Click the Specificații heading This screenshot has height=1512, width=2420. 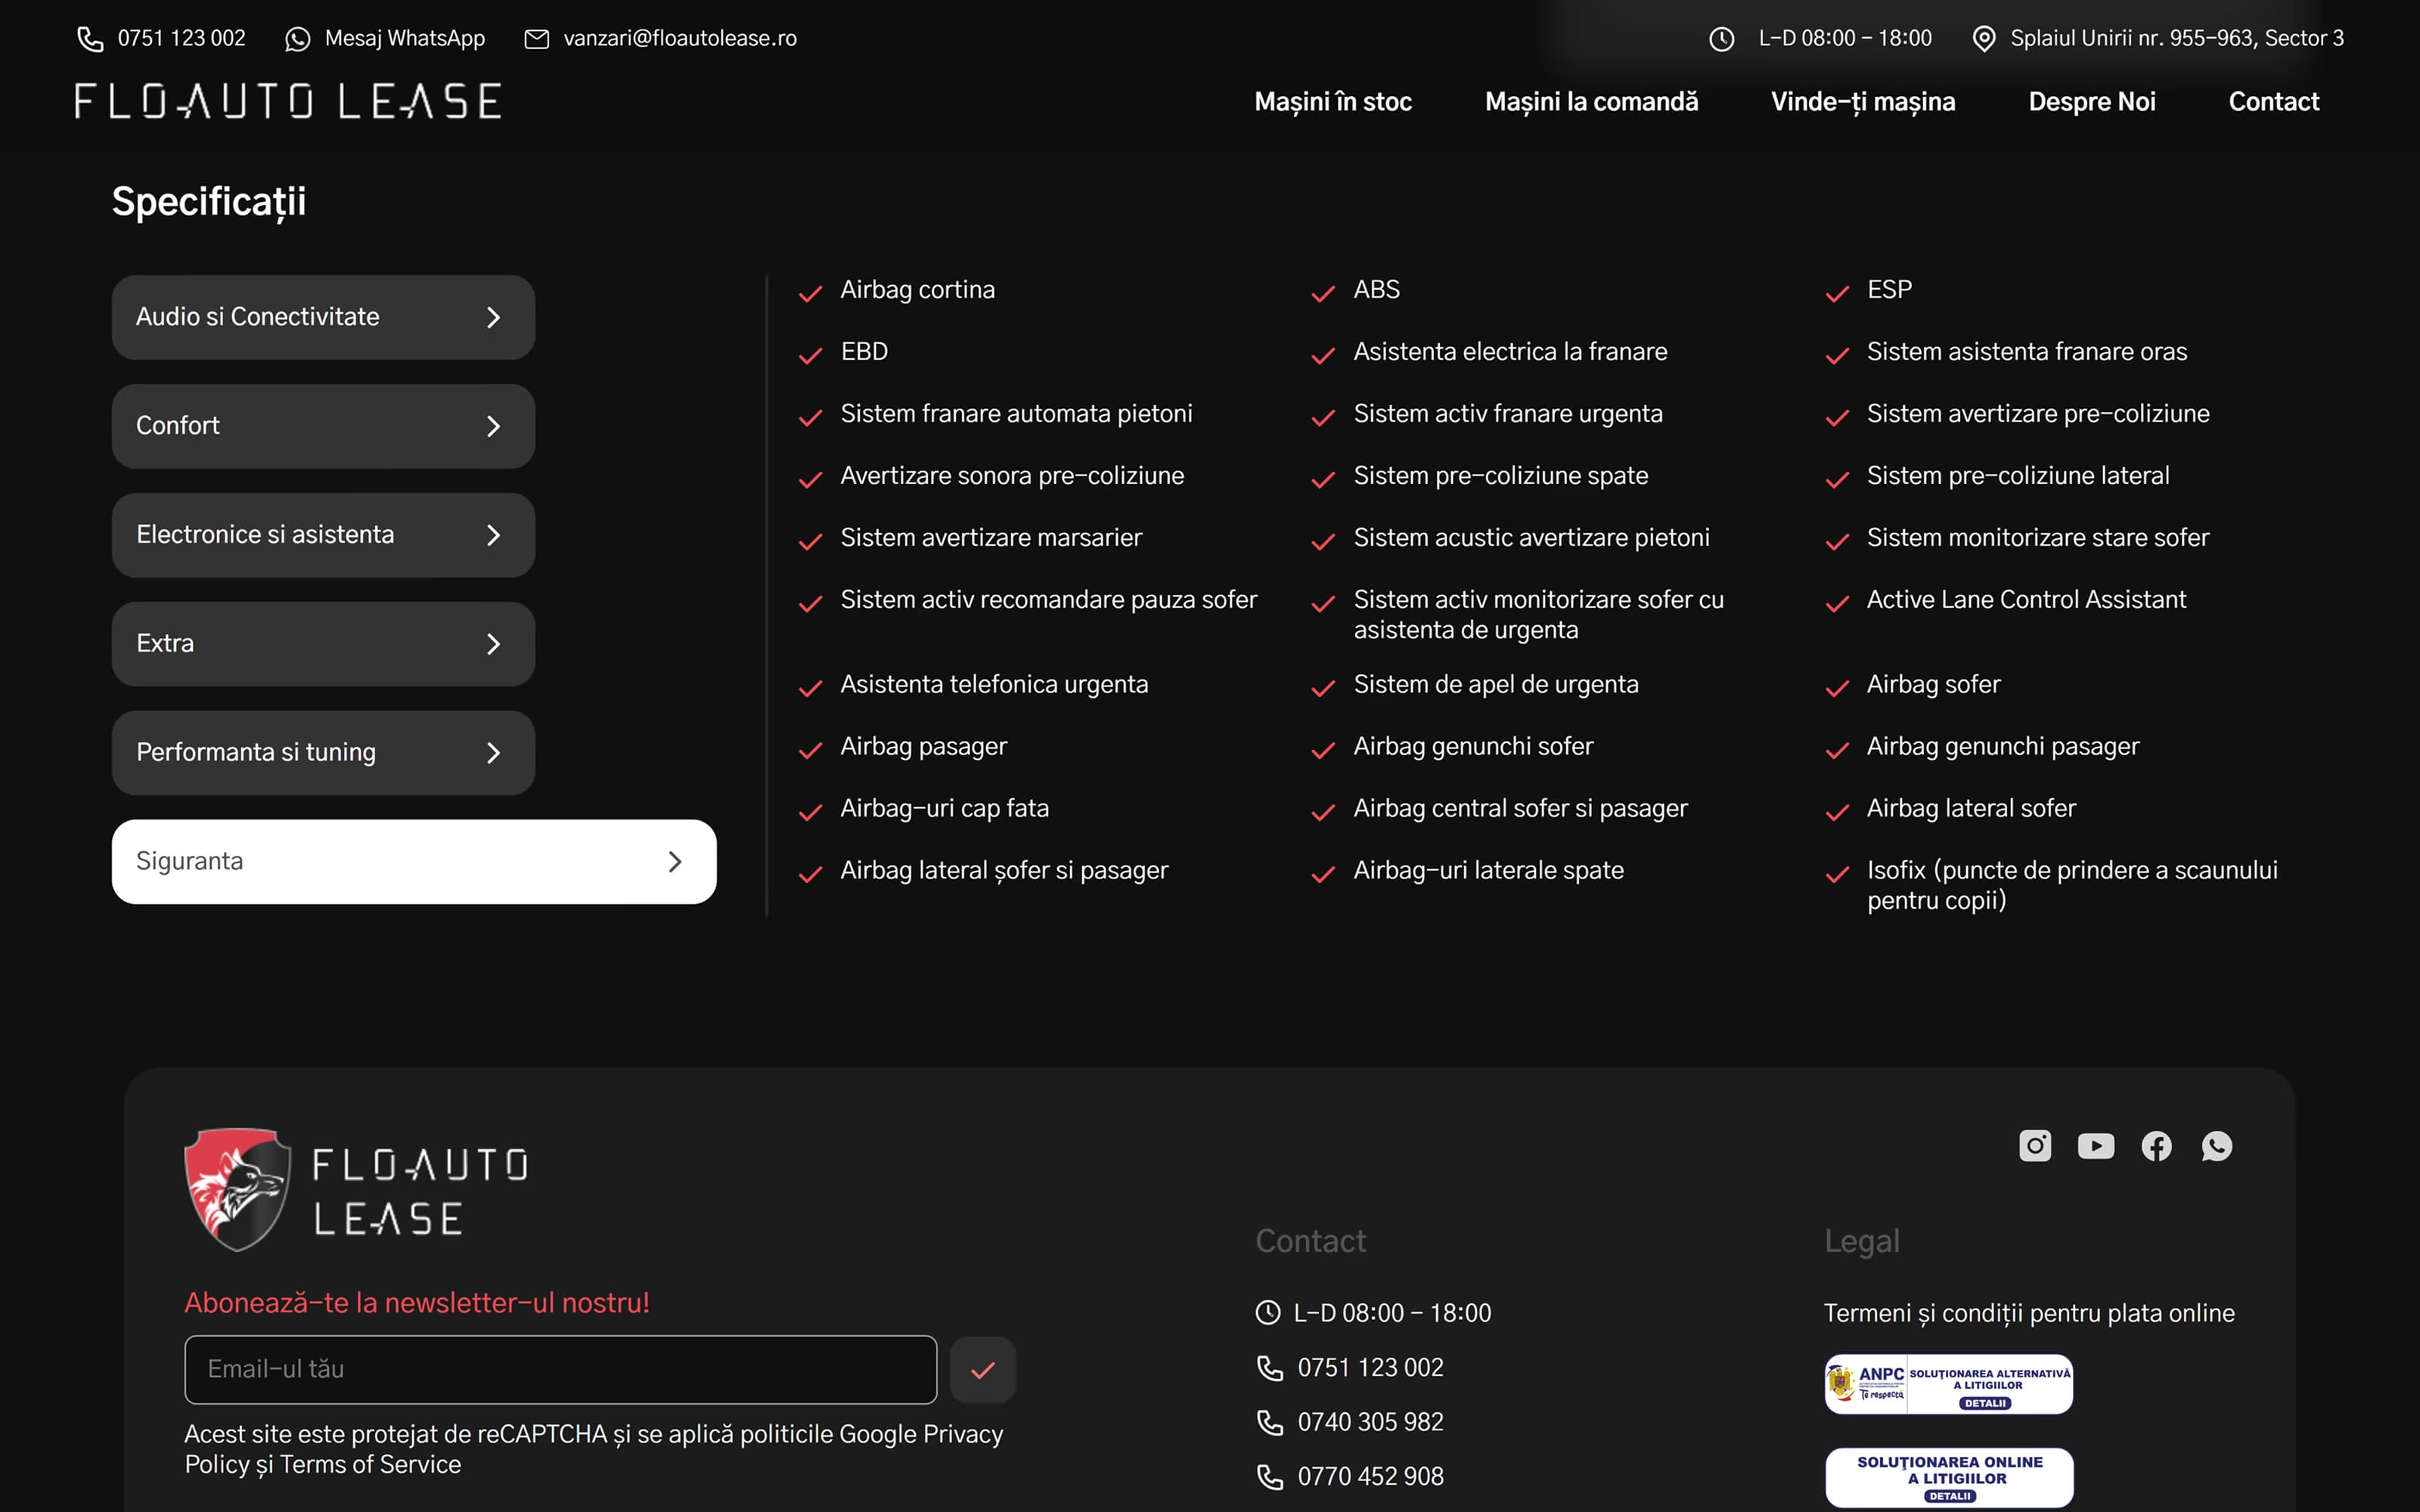(x=209, y=202)
